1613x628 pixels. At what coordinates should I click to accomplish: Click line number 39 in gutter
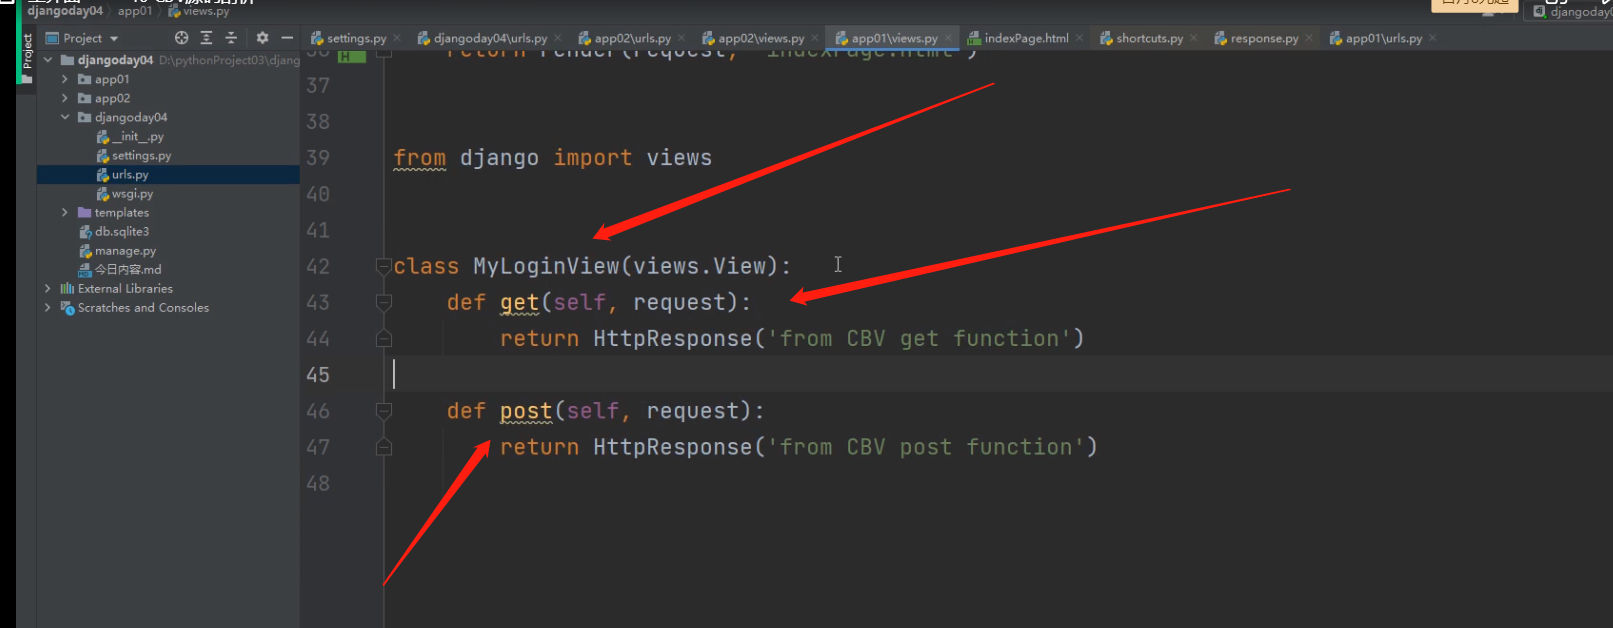coord(318,158)
